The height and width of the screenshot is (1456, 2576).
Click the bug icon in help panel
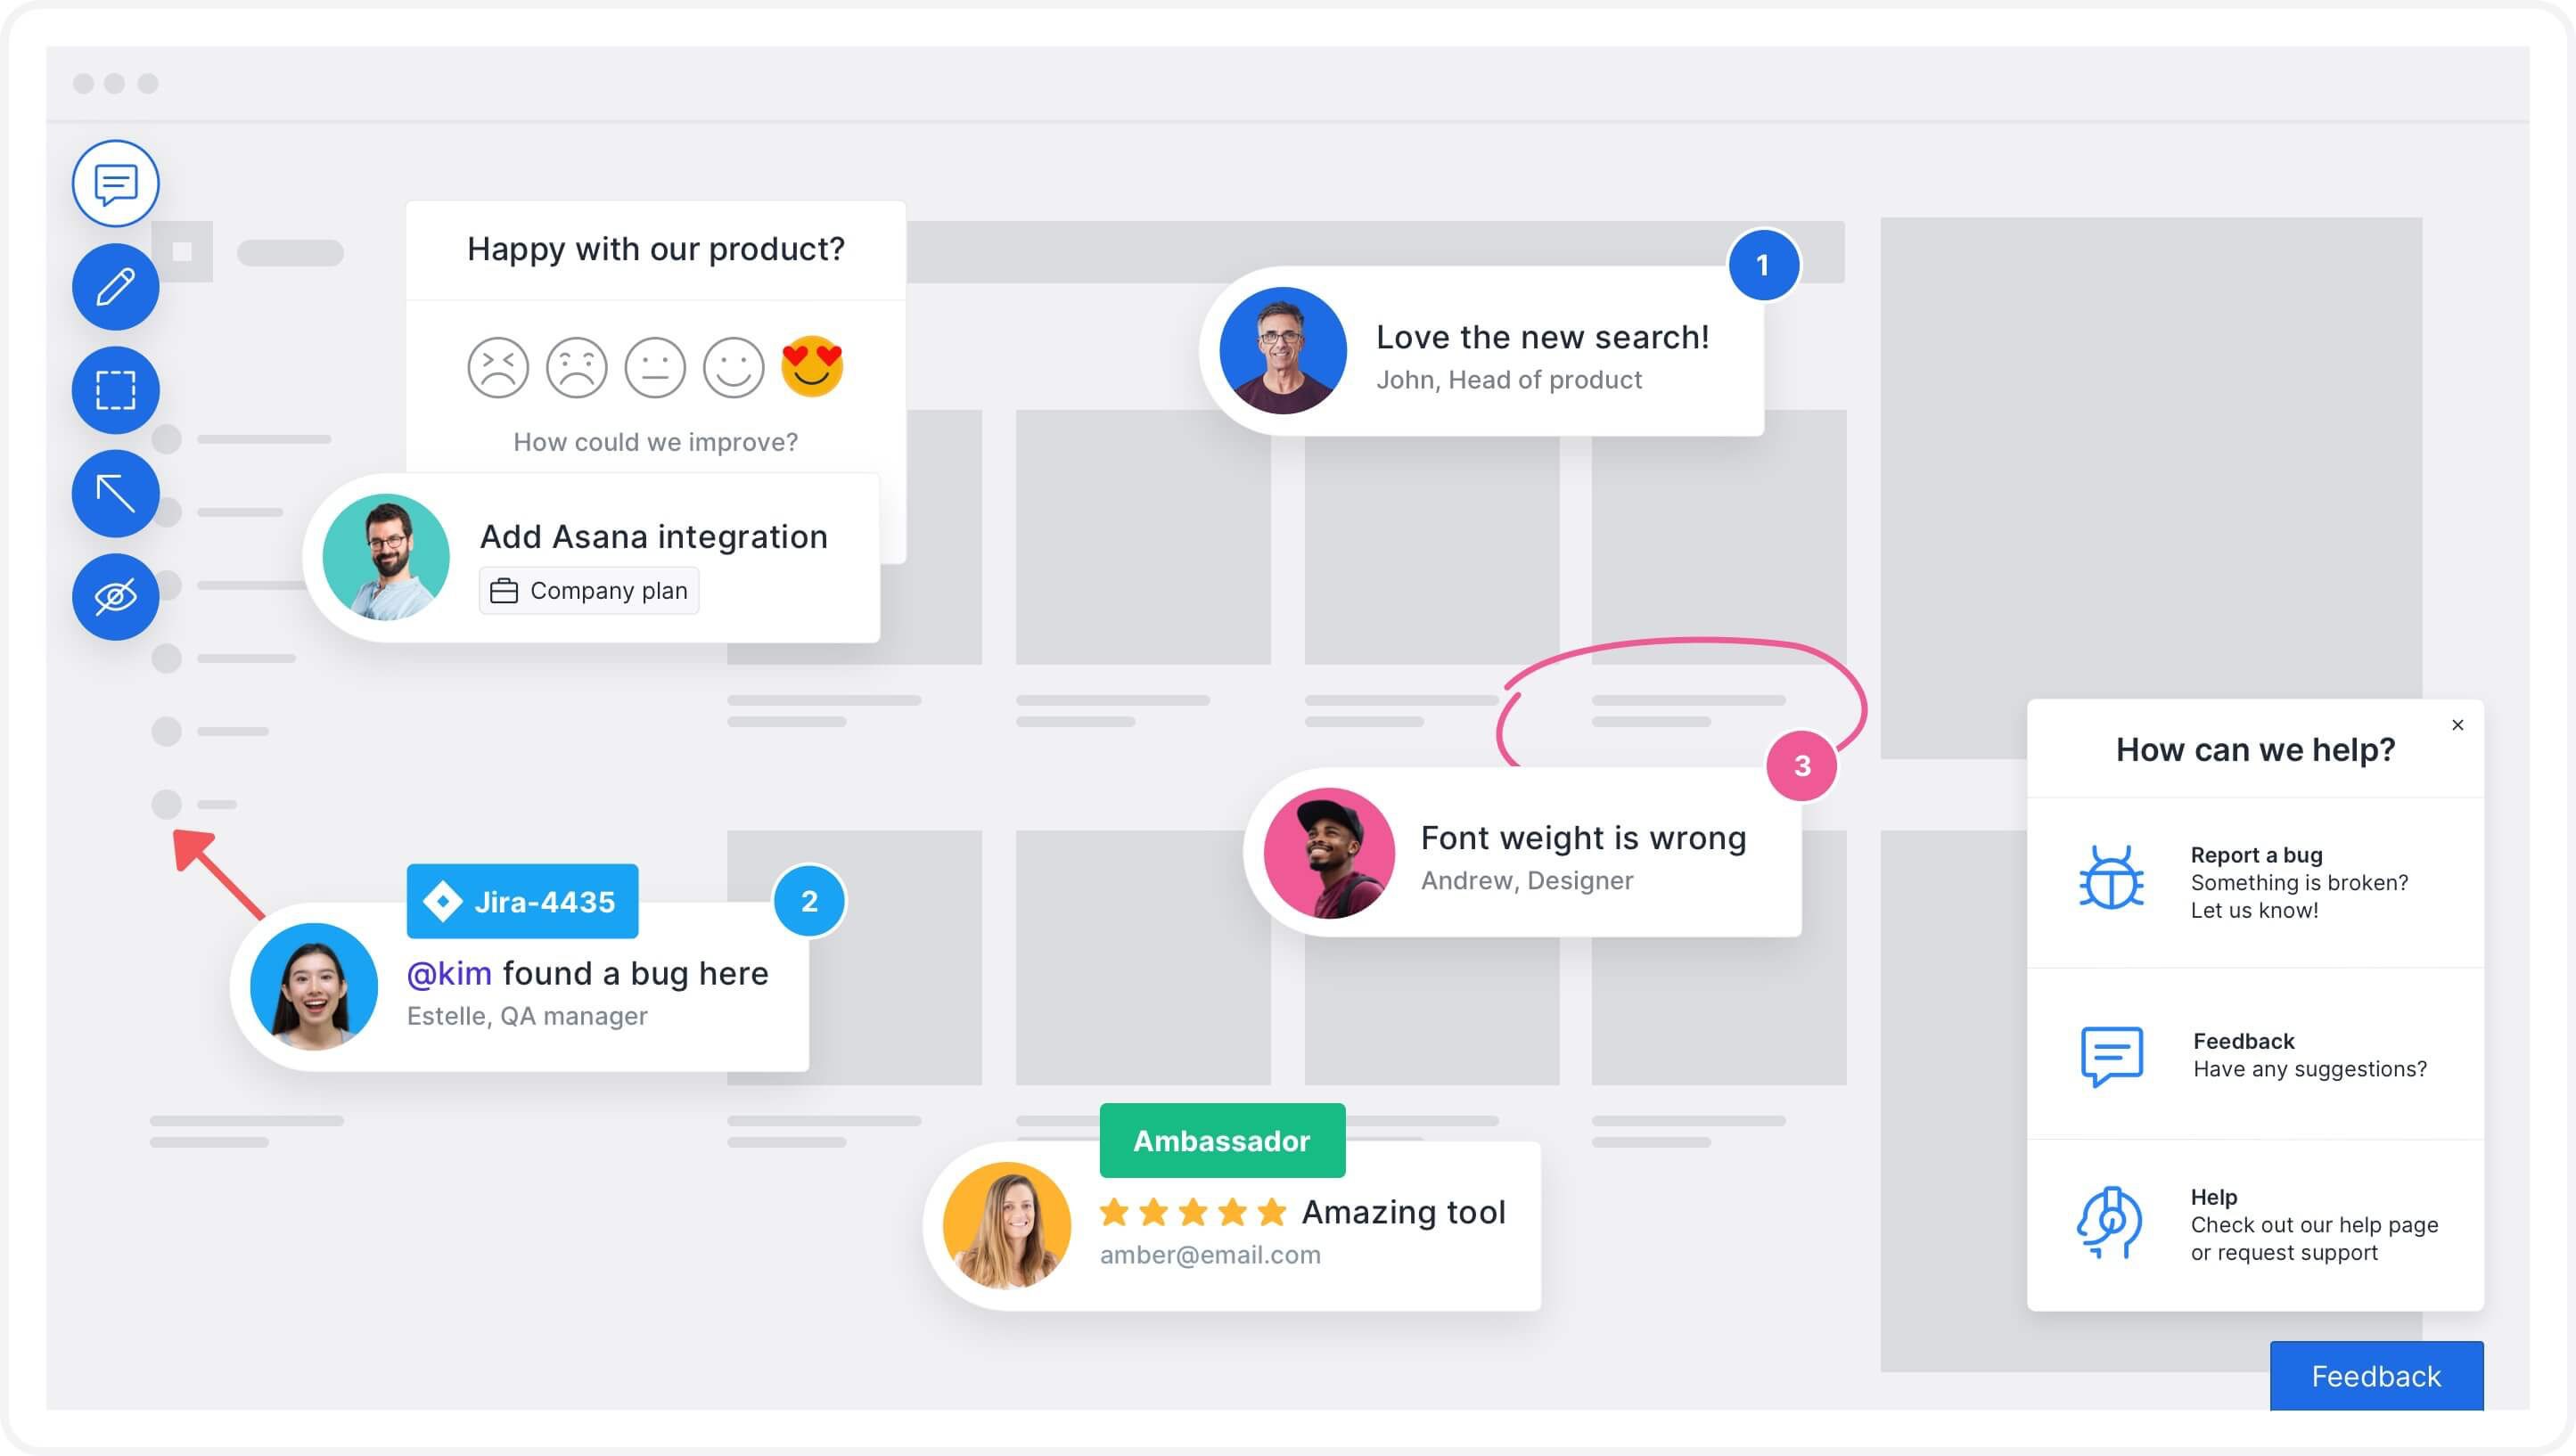coord(2110,878)
